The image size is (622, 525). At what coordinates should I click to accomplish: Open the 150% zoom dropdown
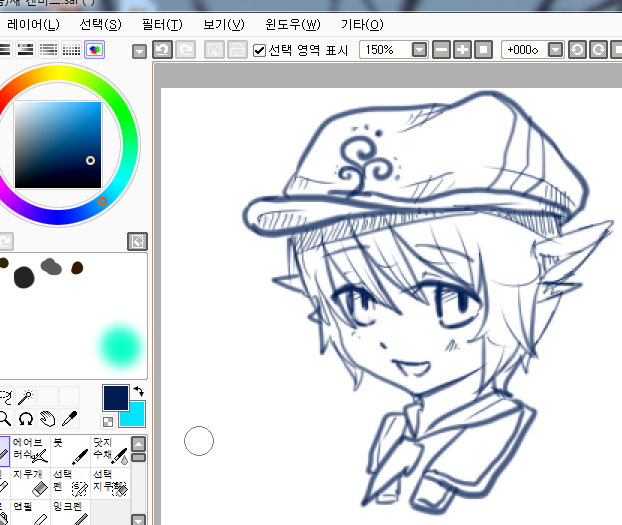click(419, 49)
